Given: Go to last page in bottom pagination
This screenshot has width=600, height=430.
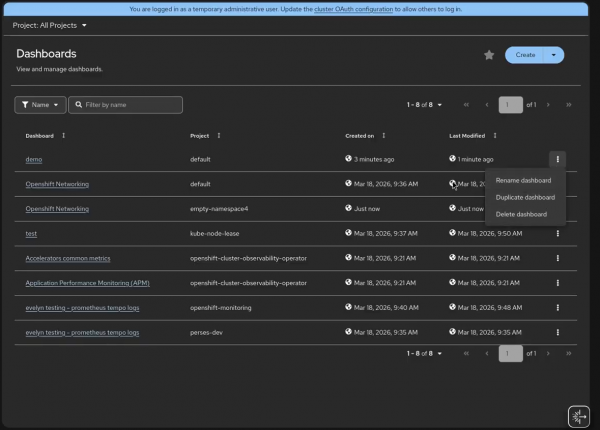Looking at the screenshot, I should (569, 353).
